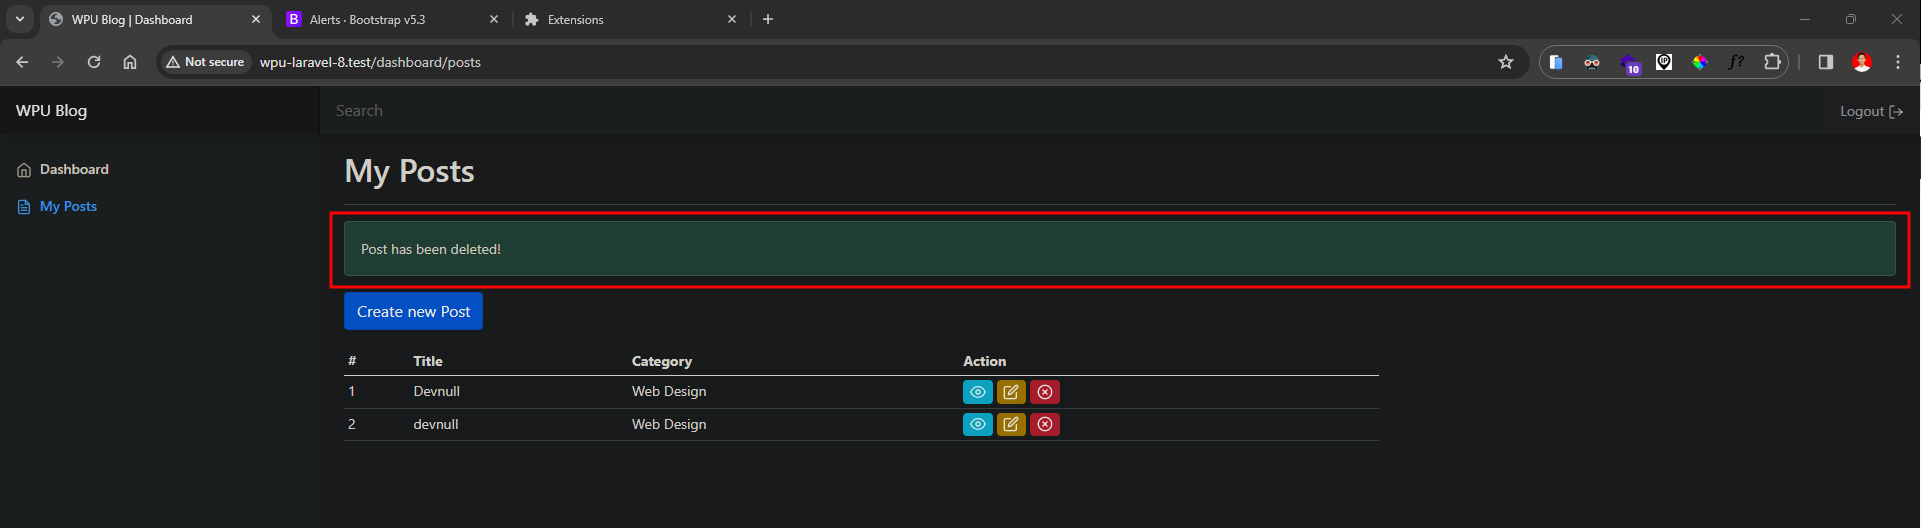Delete the first Devnull post
This screenshot has width=1921, height=528.
(x=1045, y=392)
